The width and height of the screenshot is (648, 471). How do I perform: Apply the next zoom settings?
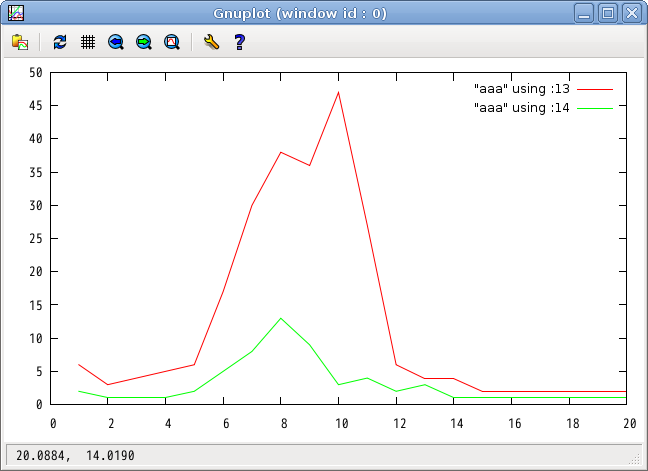(x=144, y=42)
